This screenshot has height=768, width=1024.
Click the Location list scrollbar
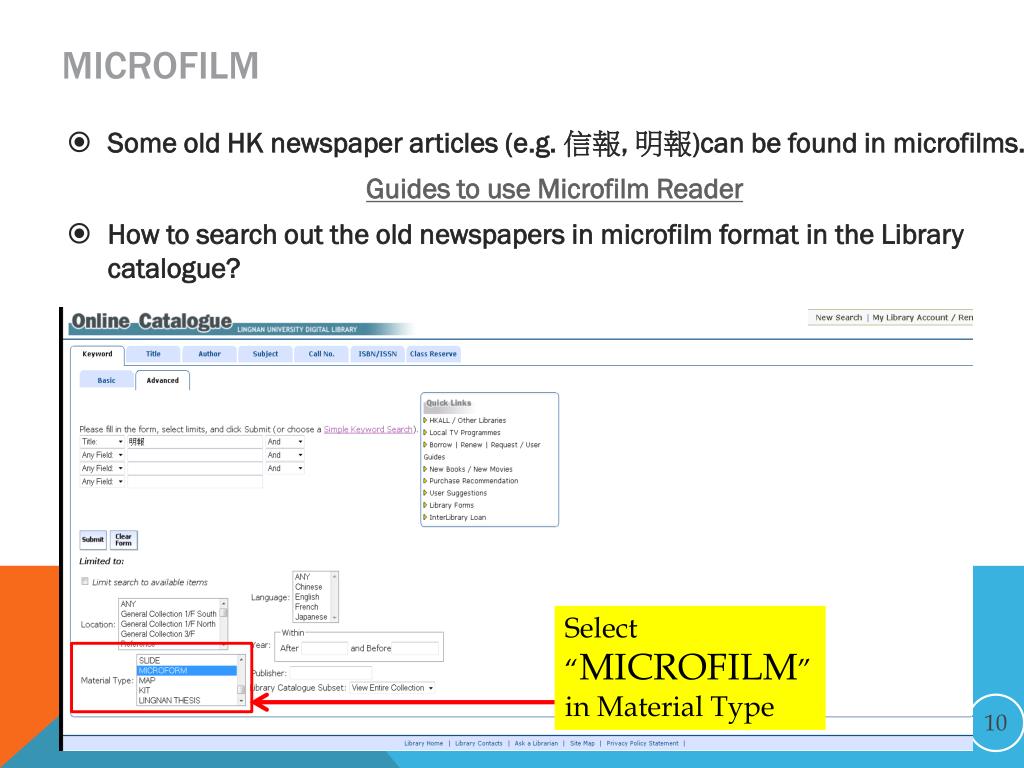(x=224, y=624)
